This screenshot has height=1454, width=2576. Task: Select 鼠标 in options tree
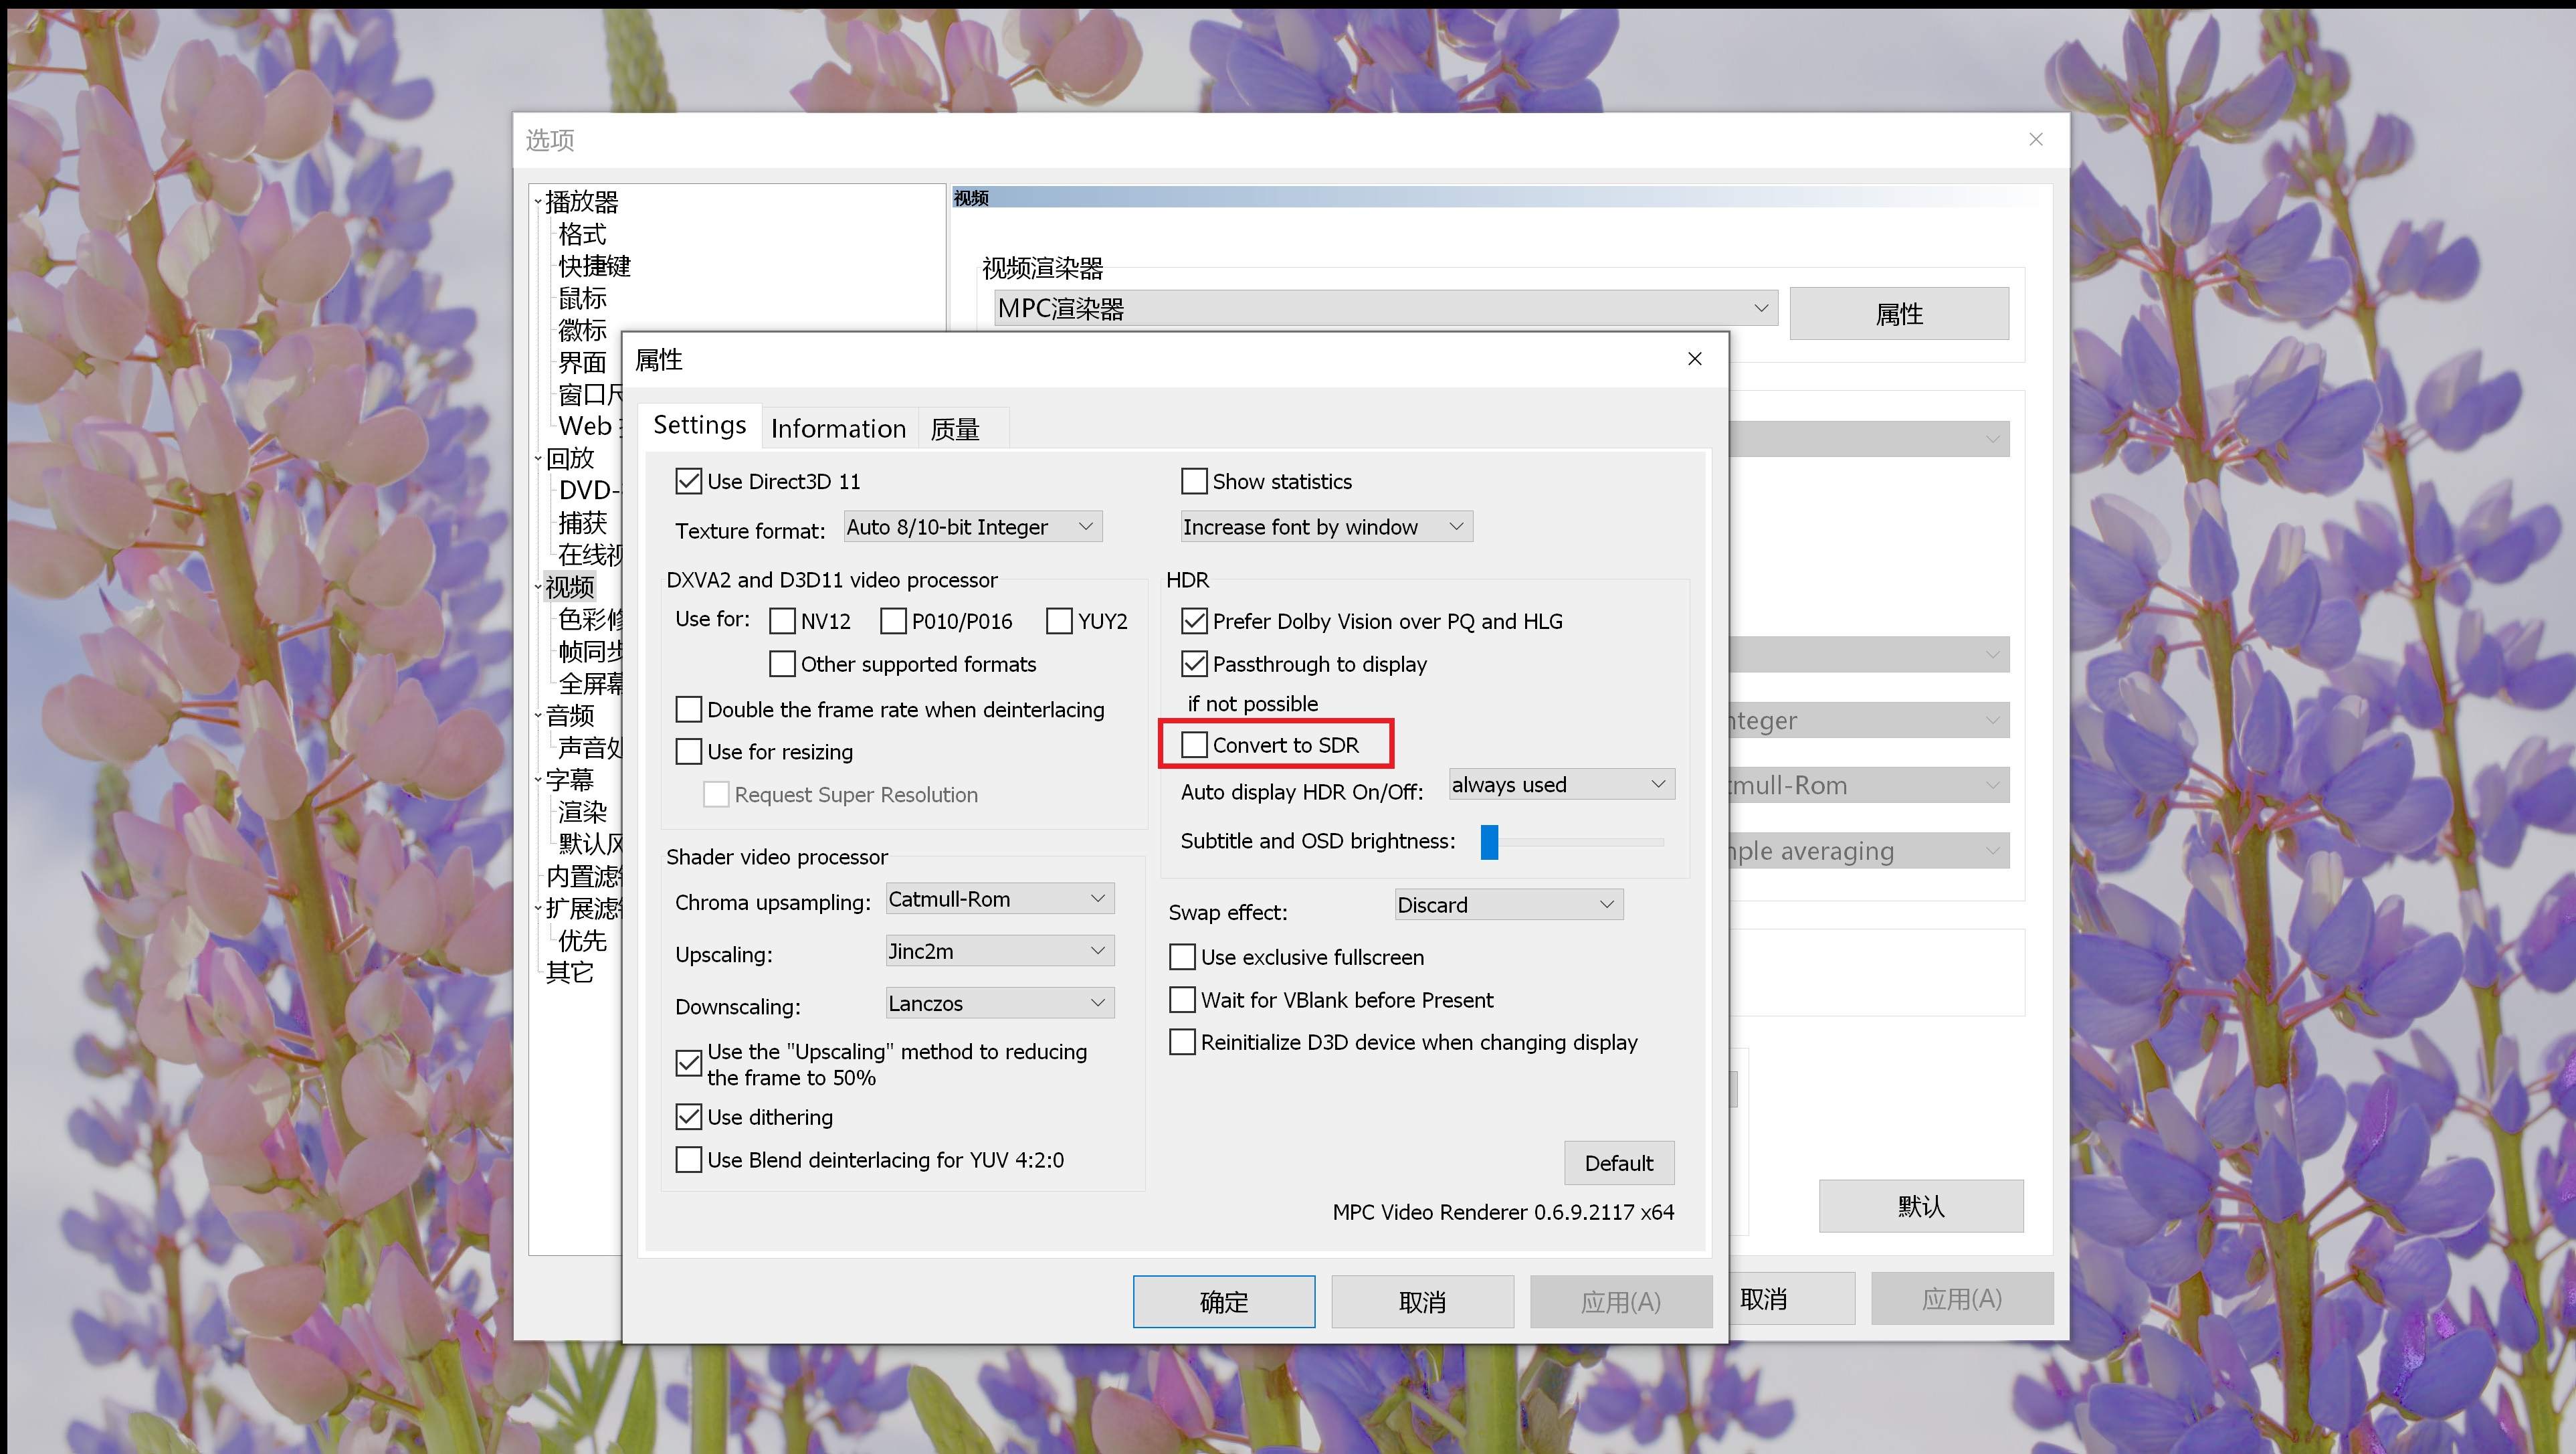[582, 298]
